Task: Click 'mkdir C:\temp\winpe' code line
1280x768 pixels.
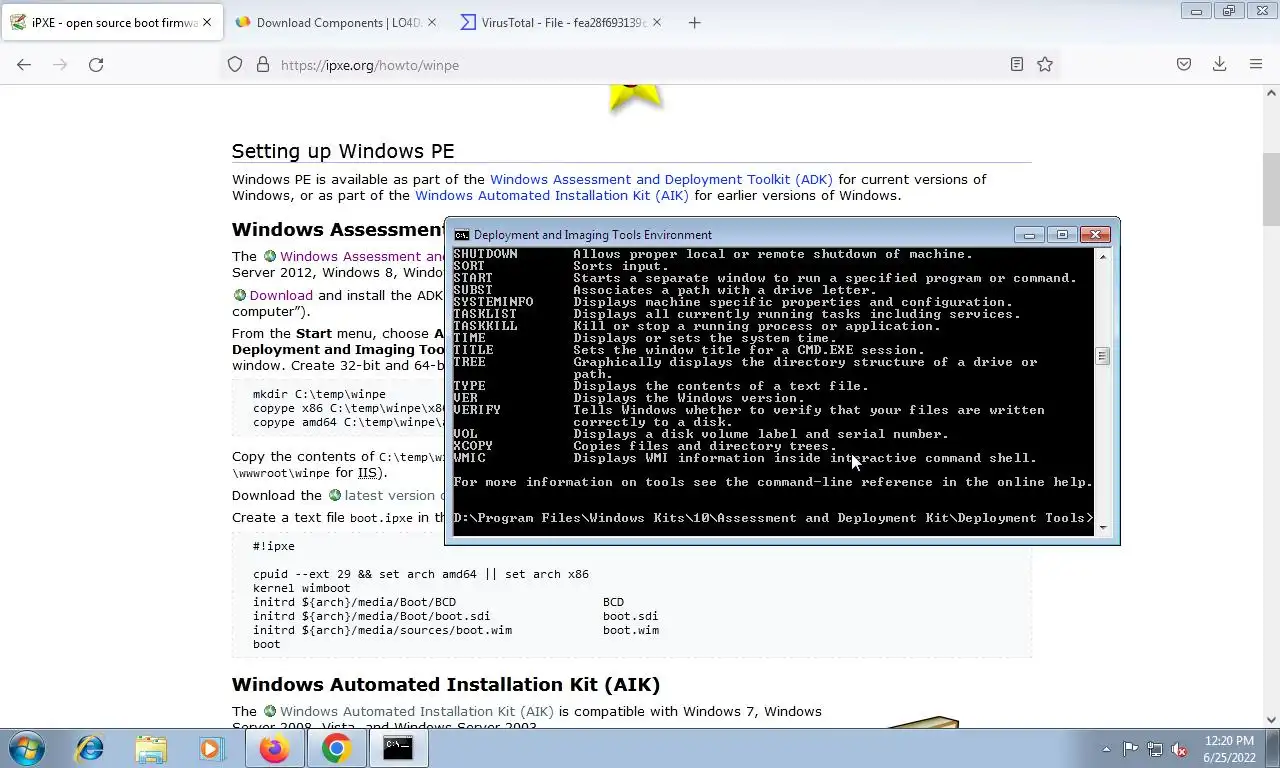Action: coord(319,394)
